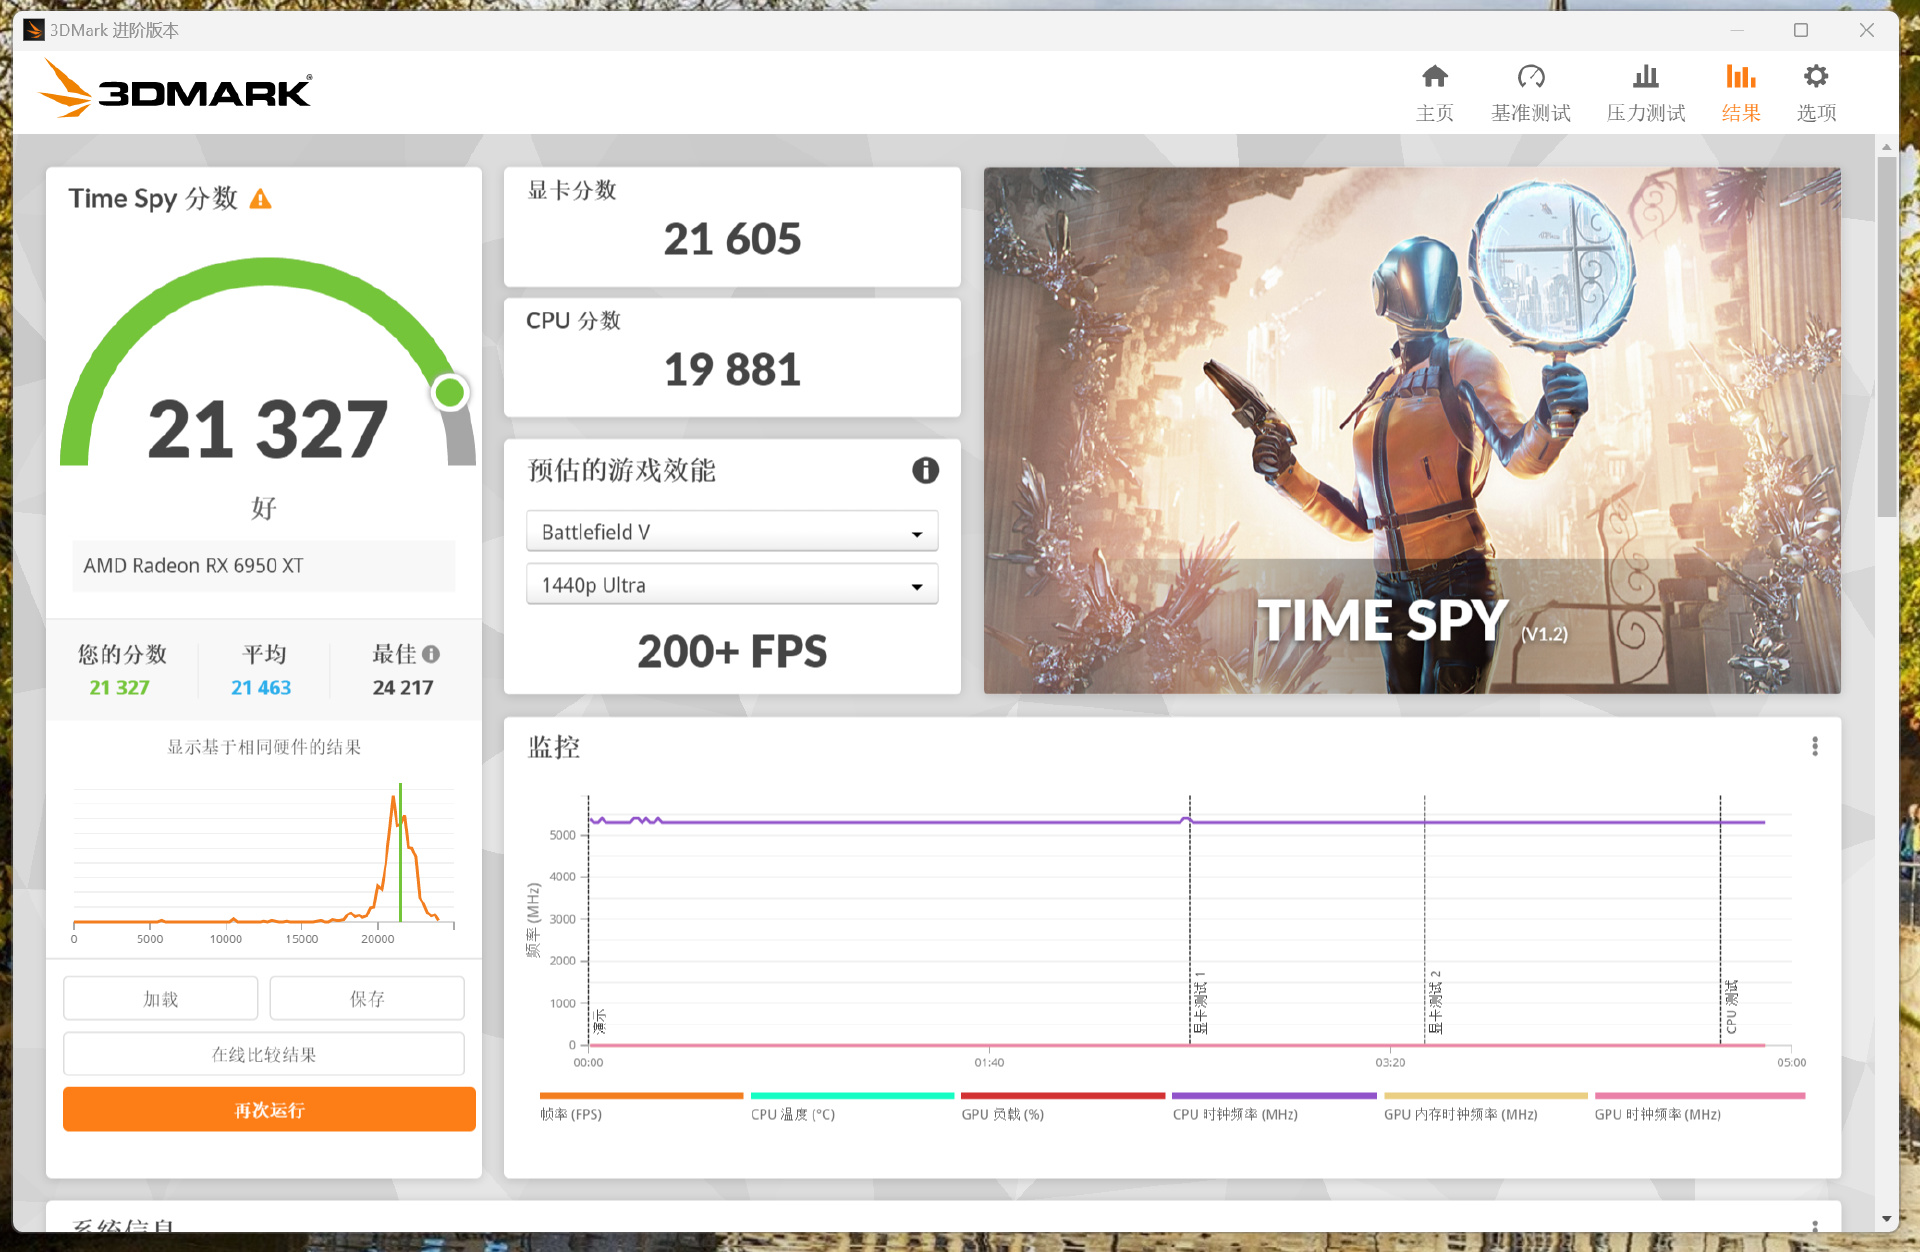This screenshot has width=1920, height=1252.
Task: Click the Time Spy score warning triangle
Action: tap(260, 199)
